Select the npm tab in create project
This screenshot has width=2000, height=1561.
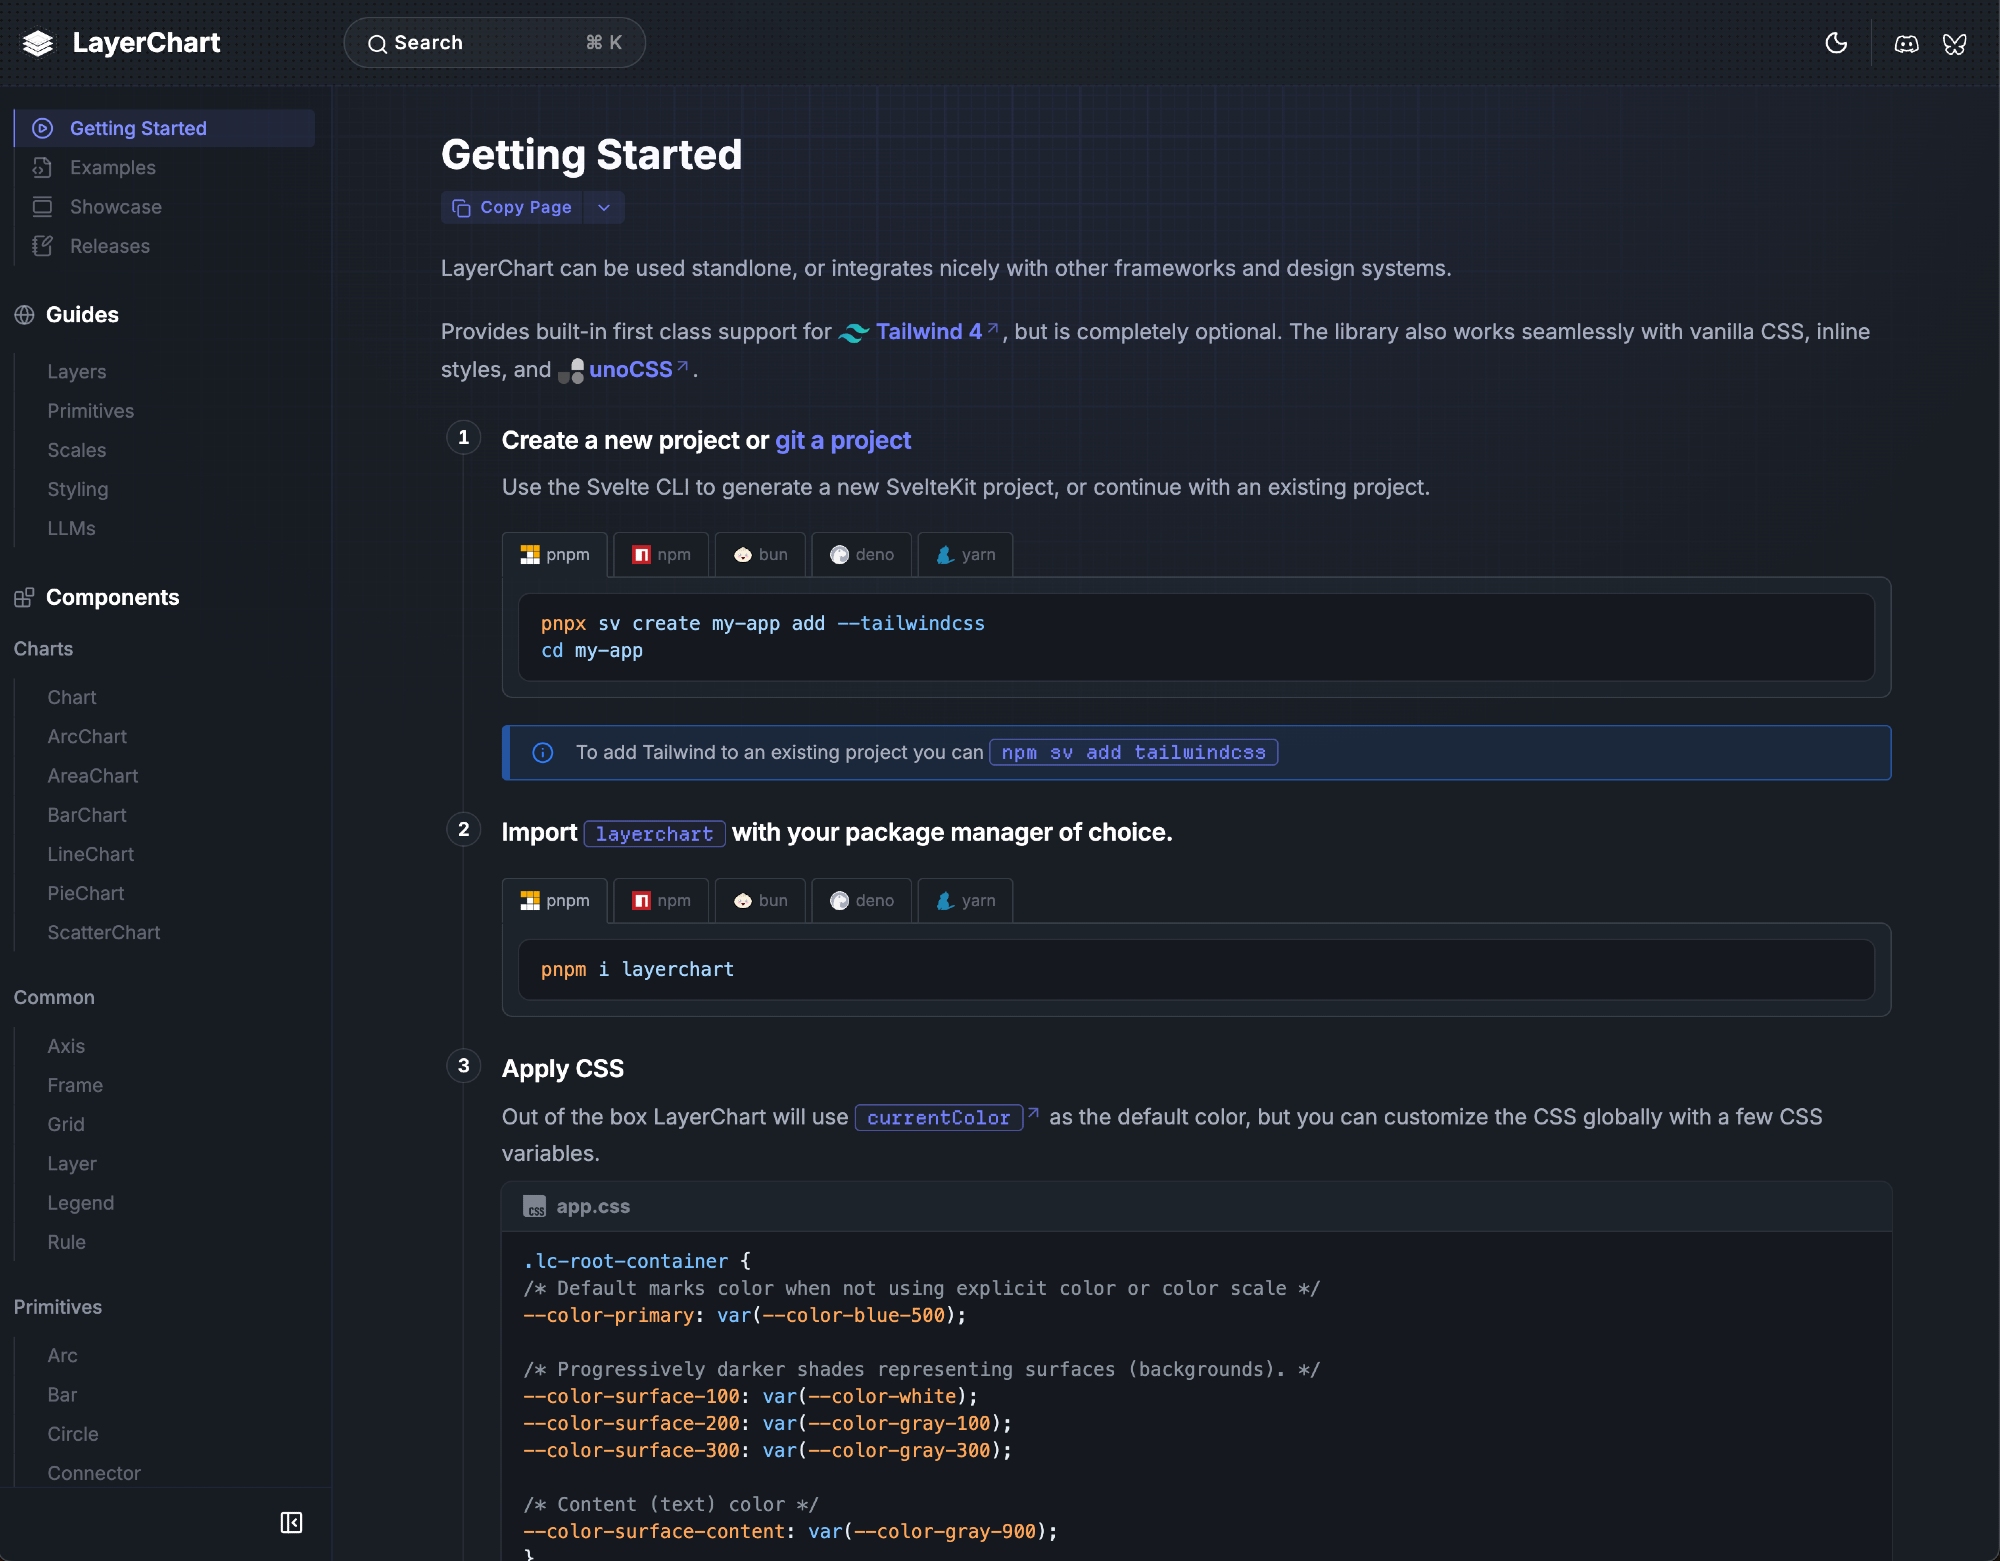pos(661,555)
